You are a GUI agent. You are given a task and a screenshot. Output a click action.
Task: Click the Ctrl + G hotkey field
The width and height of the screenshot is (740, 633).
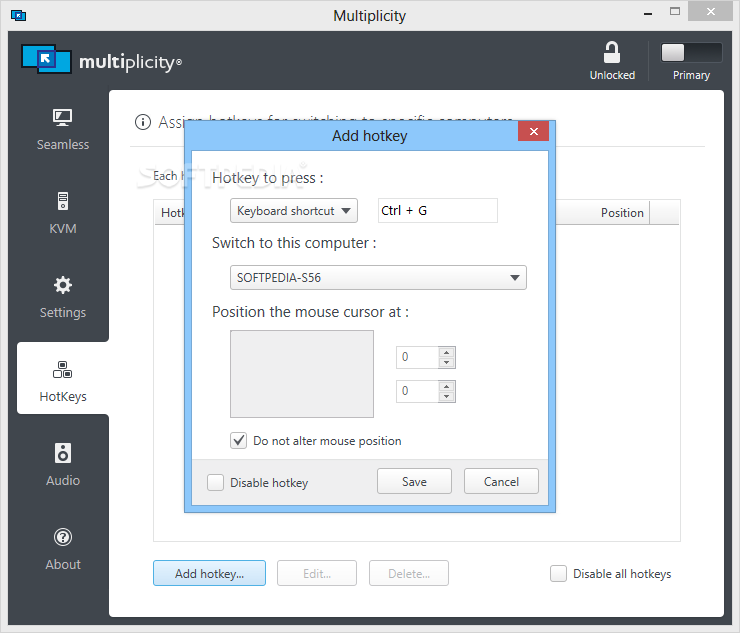coord(437,211)
